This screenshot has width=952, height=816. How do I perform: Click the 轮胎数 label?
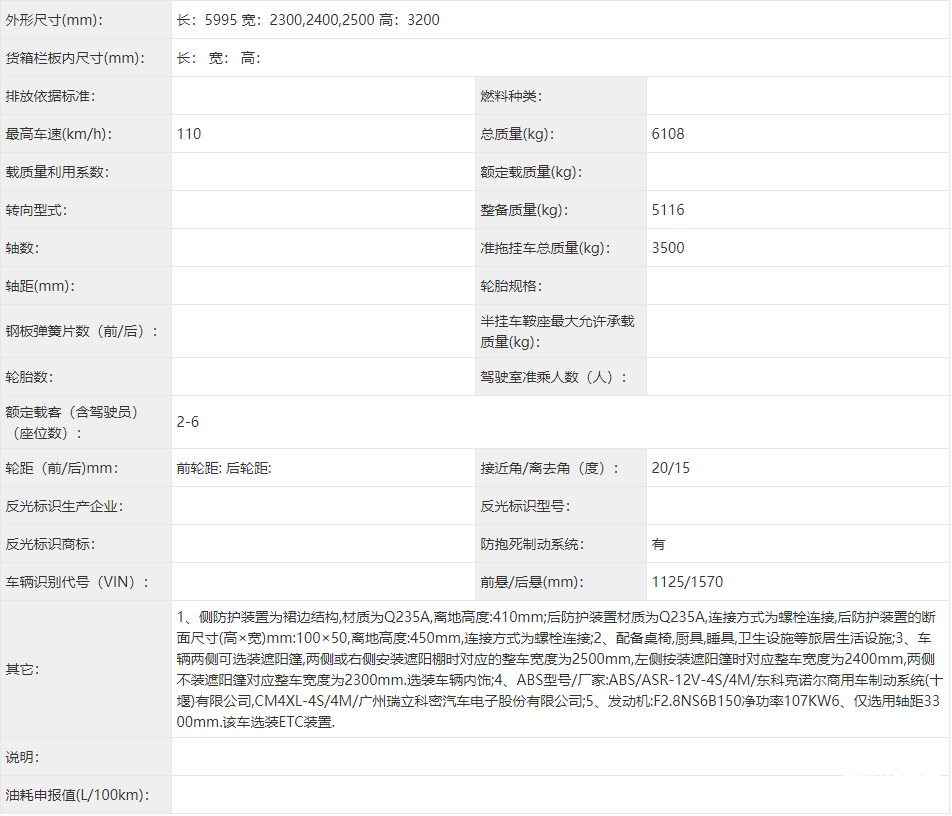point(29,378)
